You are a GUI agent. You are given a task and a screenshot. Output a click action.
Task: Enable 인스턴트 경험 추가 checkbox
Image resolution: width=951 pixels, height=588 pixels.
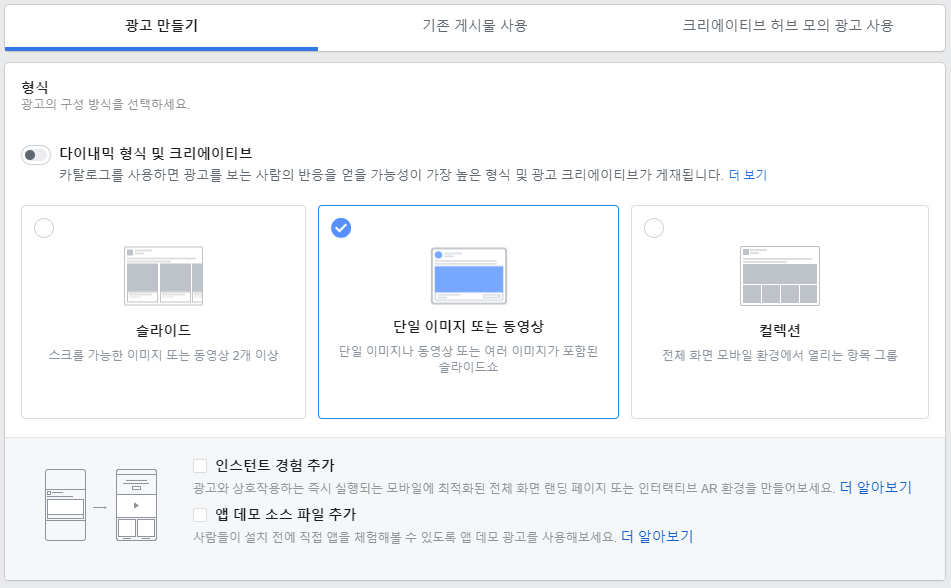[200, 465]
